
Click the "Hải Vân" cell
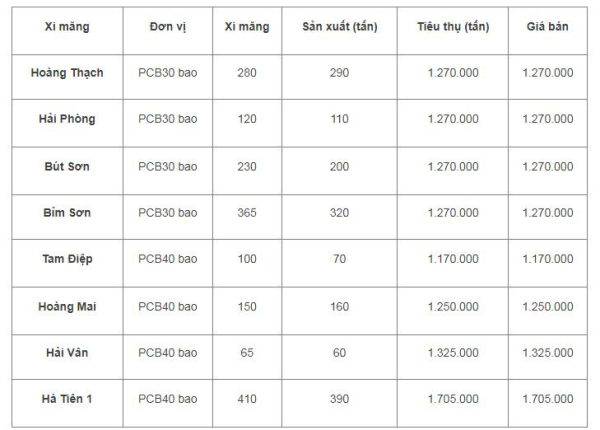(68, 352)
